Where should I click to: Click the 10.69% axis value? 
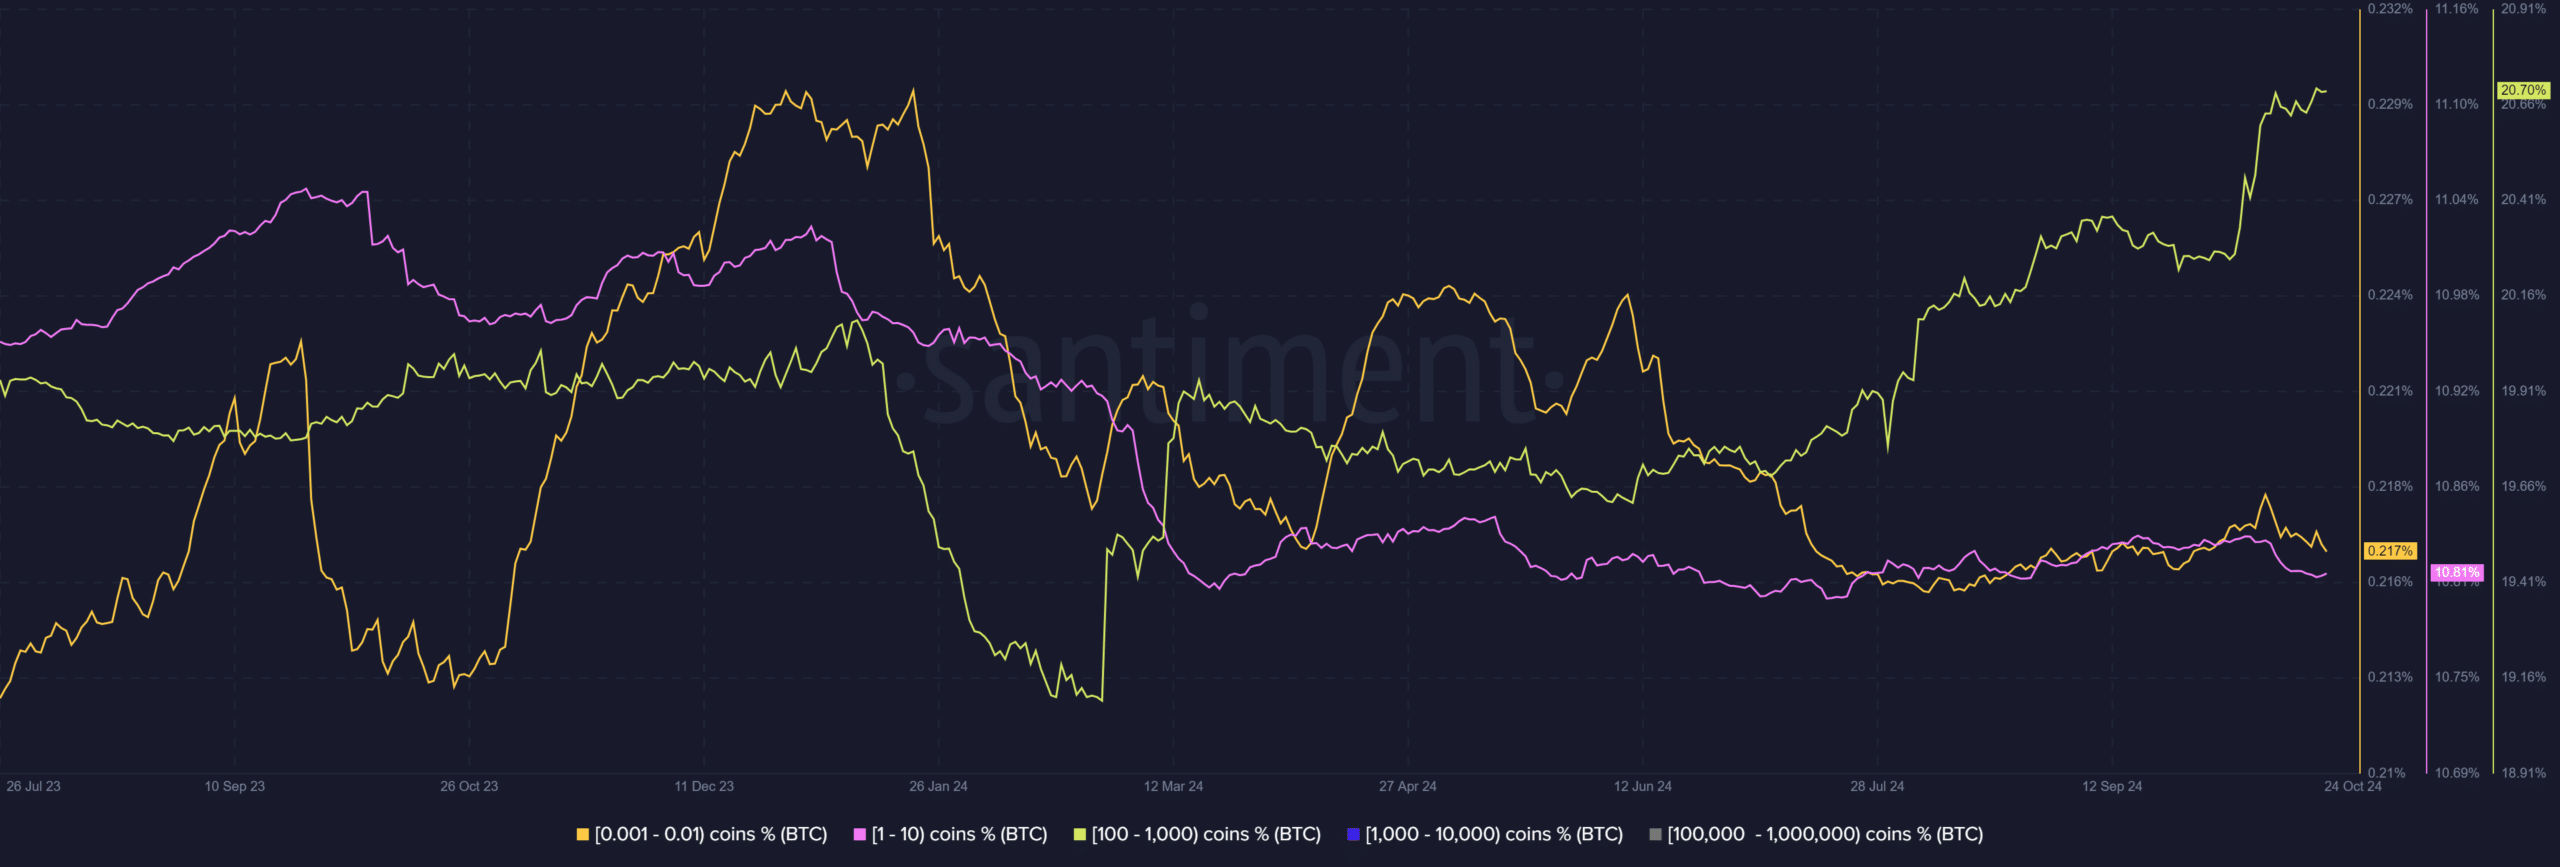[x=2457, y=773]
